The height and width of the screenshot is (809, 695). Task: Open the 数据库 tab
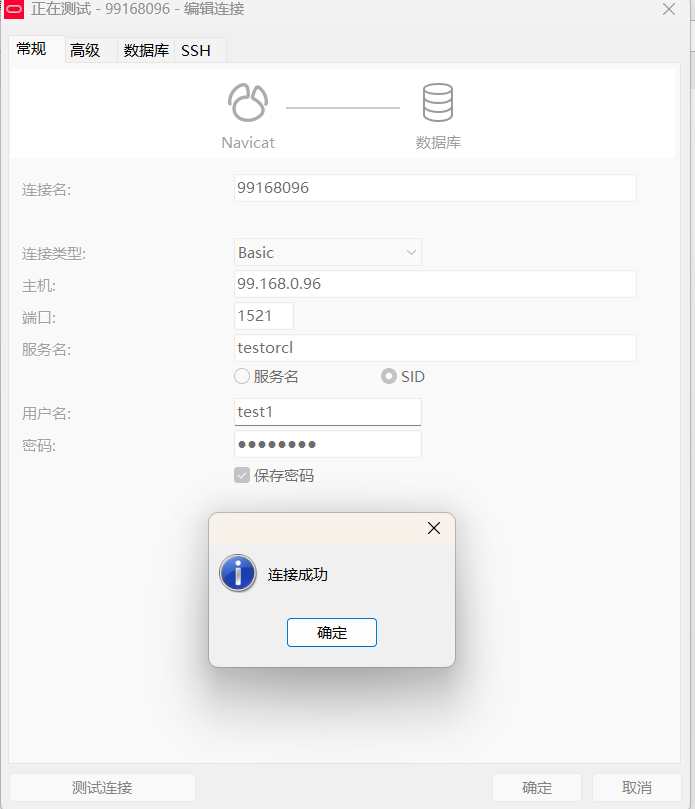click(146, 51)
